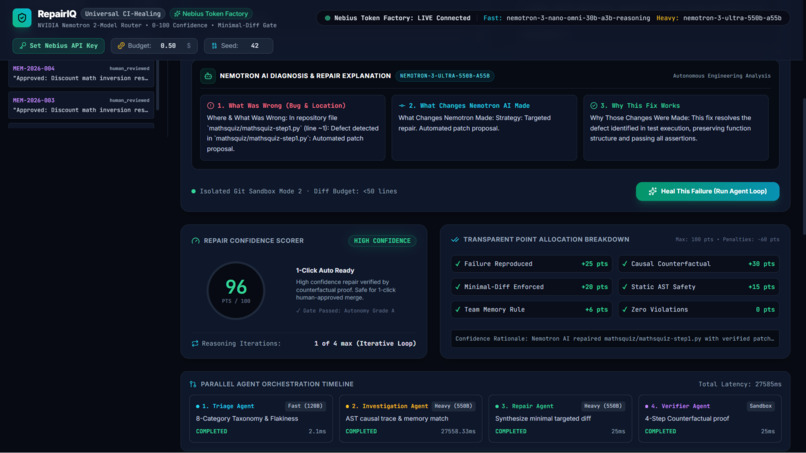The width and height of the screenshot is (806, 453).
Task: Click the Budget coin icon
Action: (121, 46)
